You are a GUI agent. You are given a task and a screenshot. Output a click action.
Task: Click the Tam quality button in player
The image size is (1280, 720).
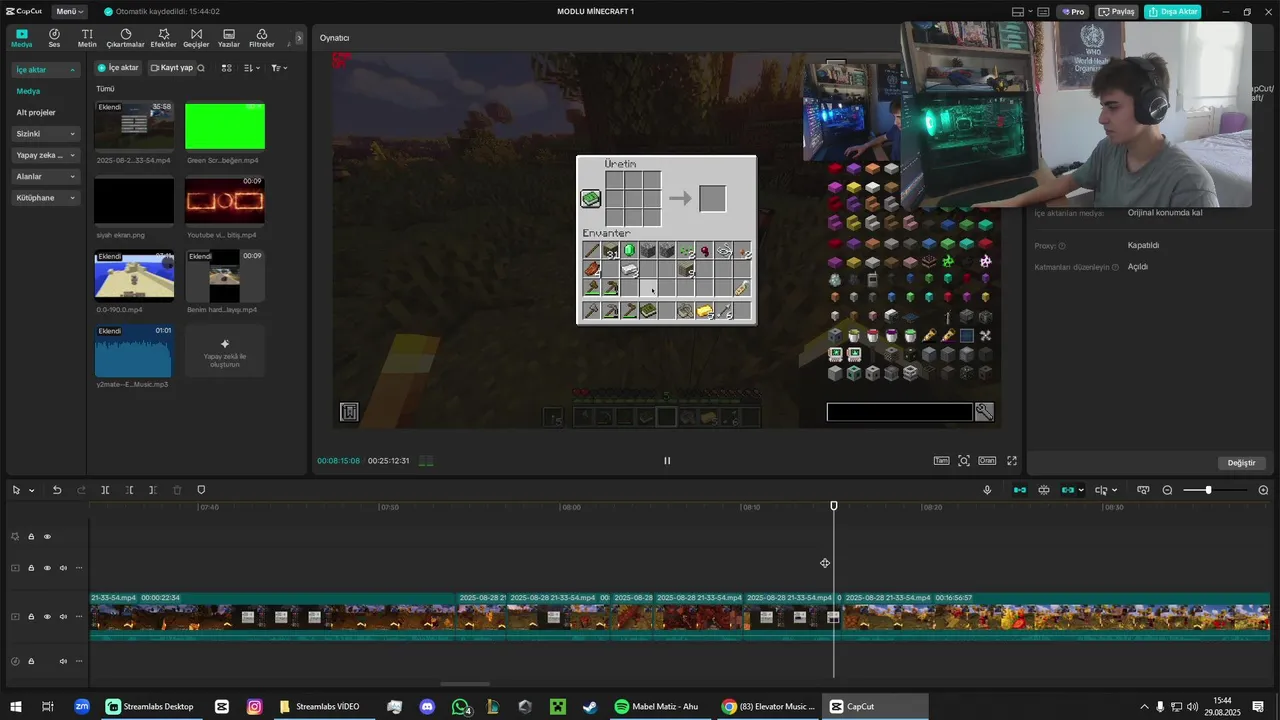click(x=941, y=461)
